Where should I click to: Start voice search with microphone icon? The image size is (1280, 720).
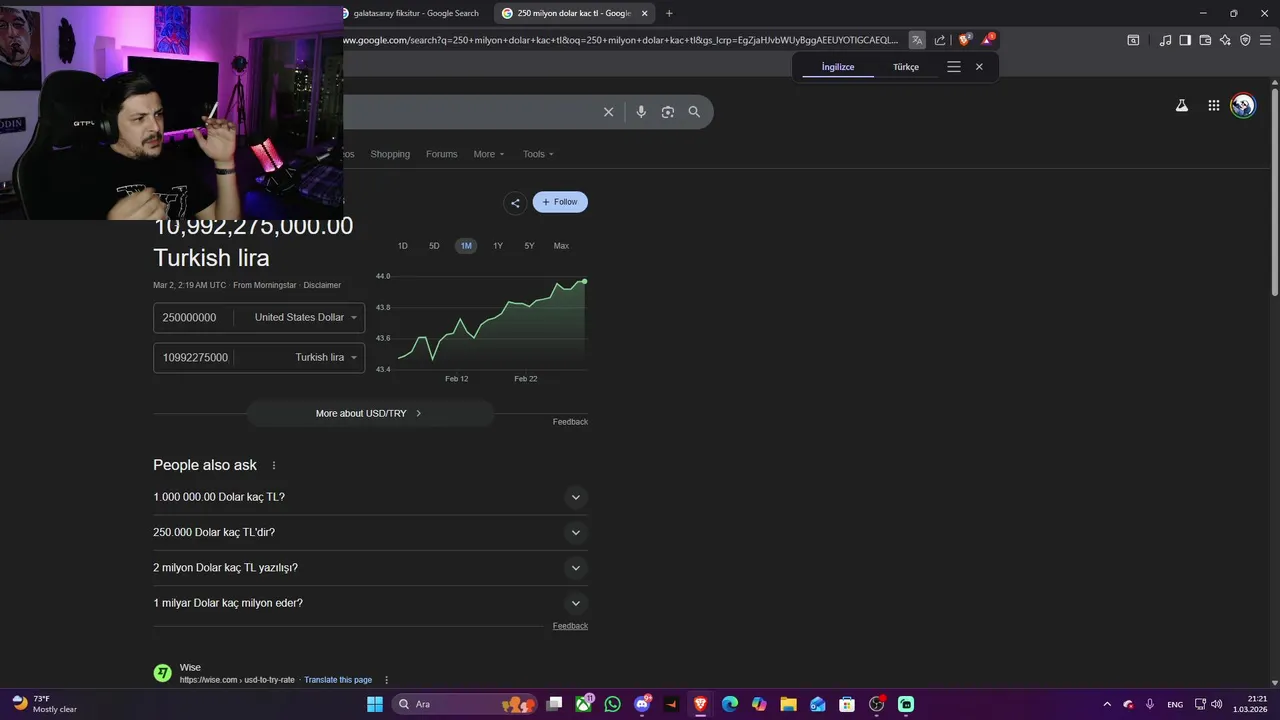(641, 112)
